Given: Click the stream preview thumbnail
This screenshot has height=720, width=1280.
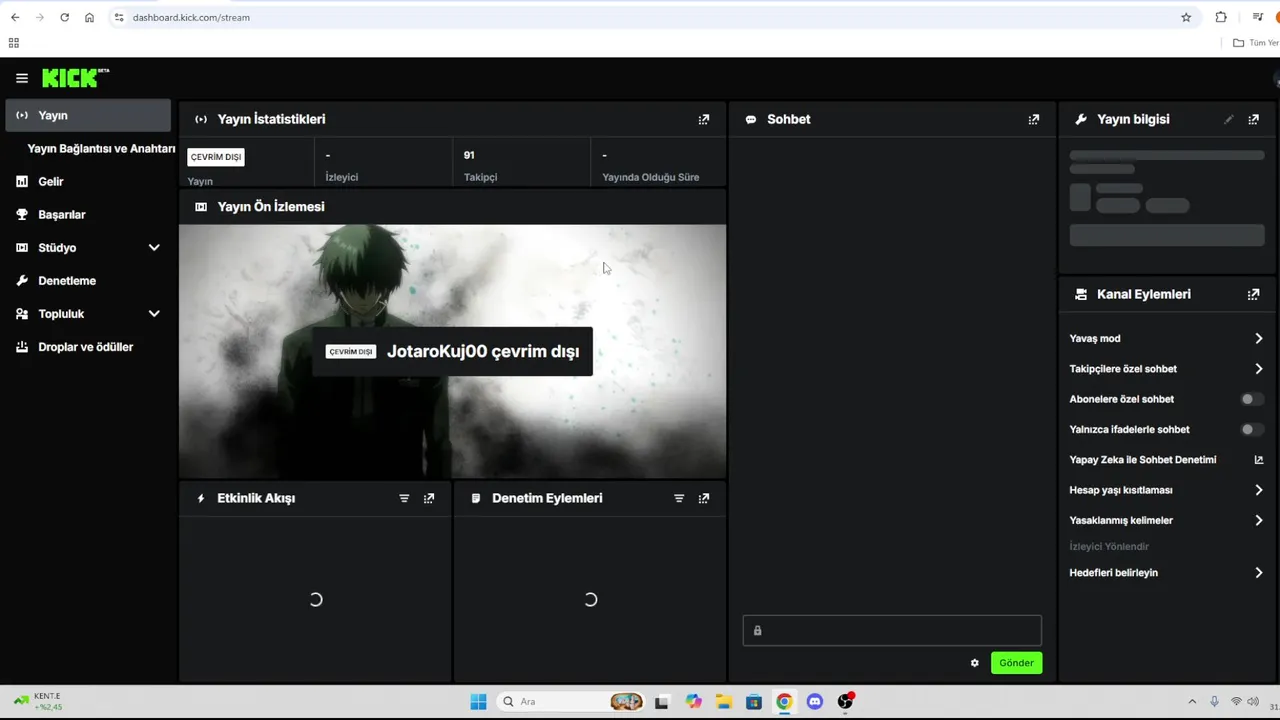Looking at the screenshot, I should coord(452,351).
